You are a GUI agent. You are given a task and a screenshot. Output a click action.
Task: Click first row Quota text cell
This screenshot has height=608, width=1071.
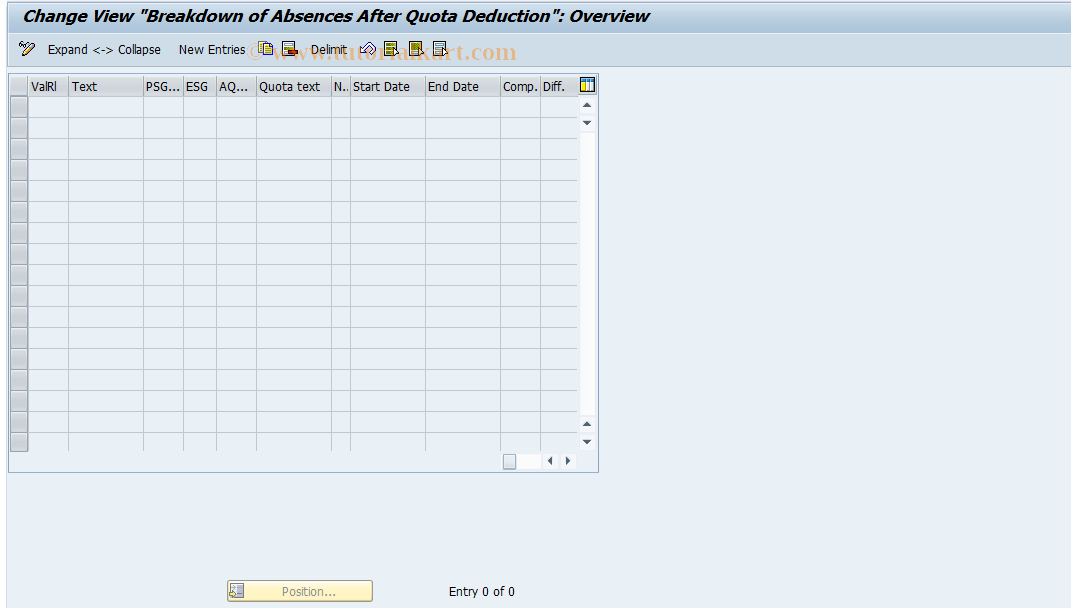(x=294, y=107)
